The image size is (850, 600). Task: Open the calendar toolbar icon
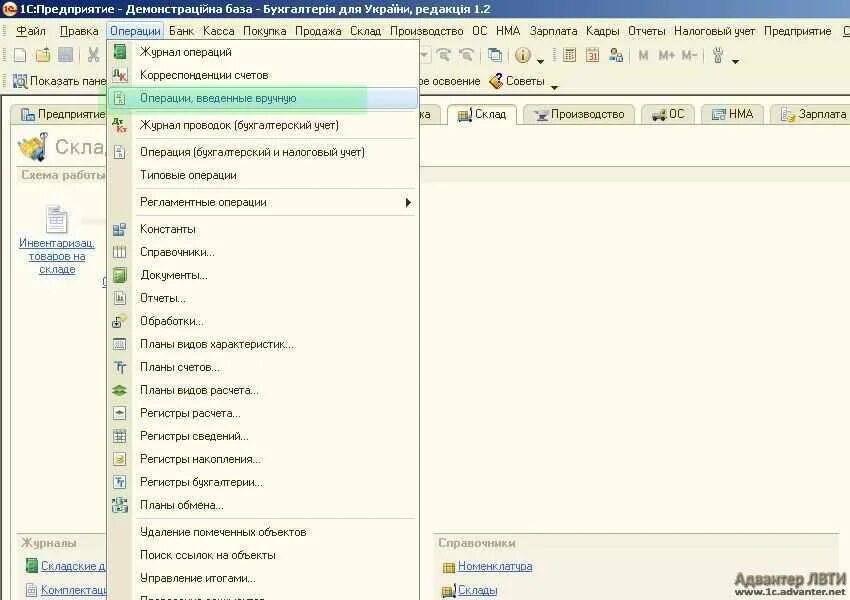593,55
